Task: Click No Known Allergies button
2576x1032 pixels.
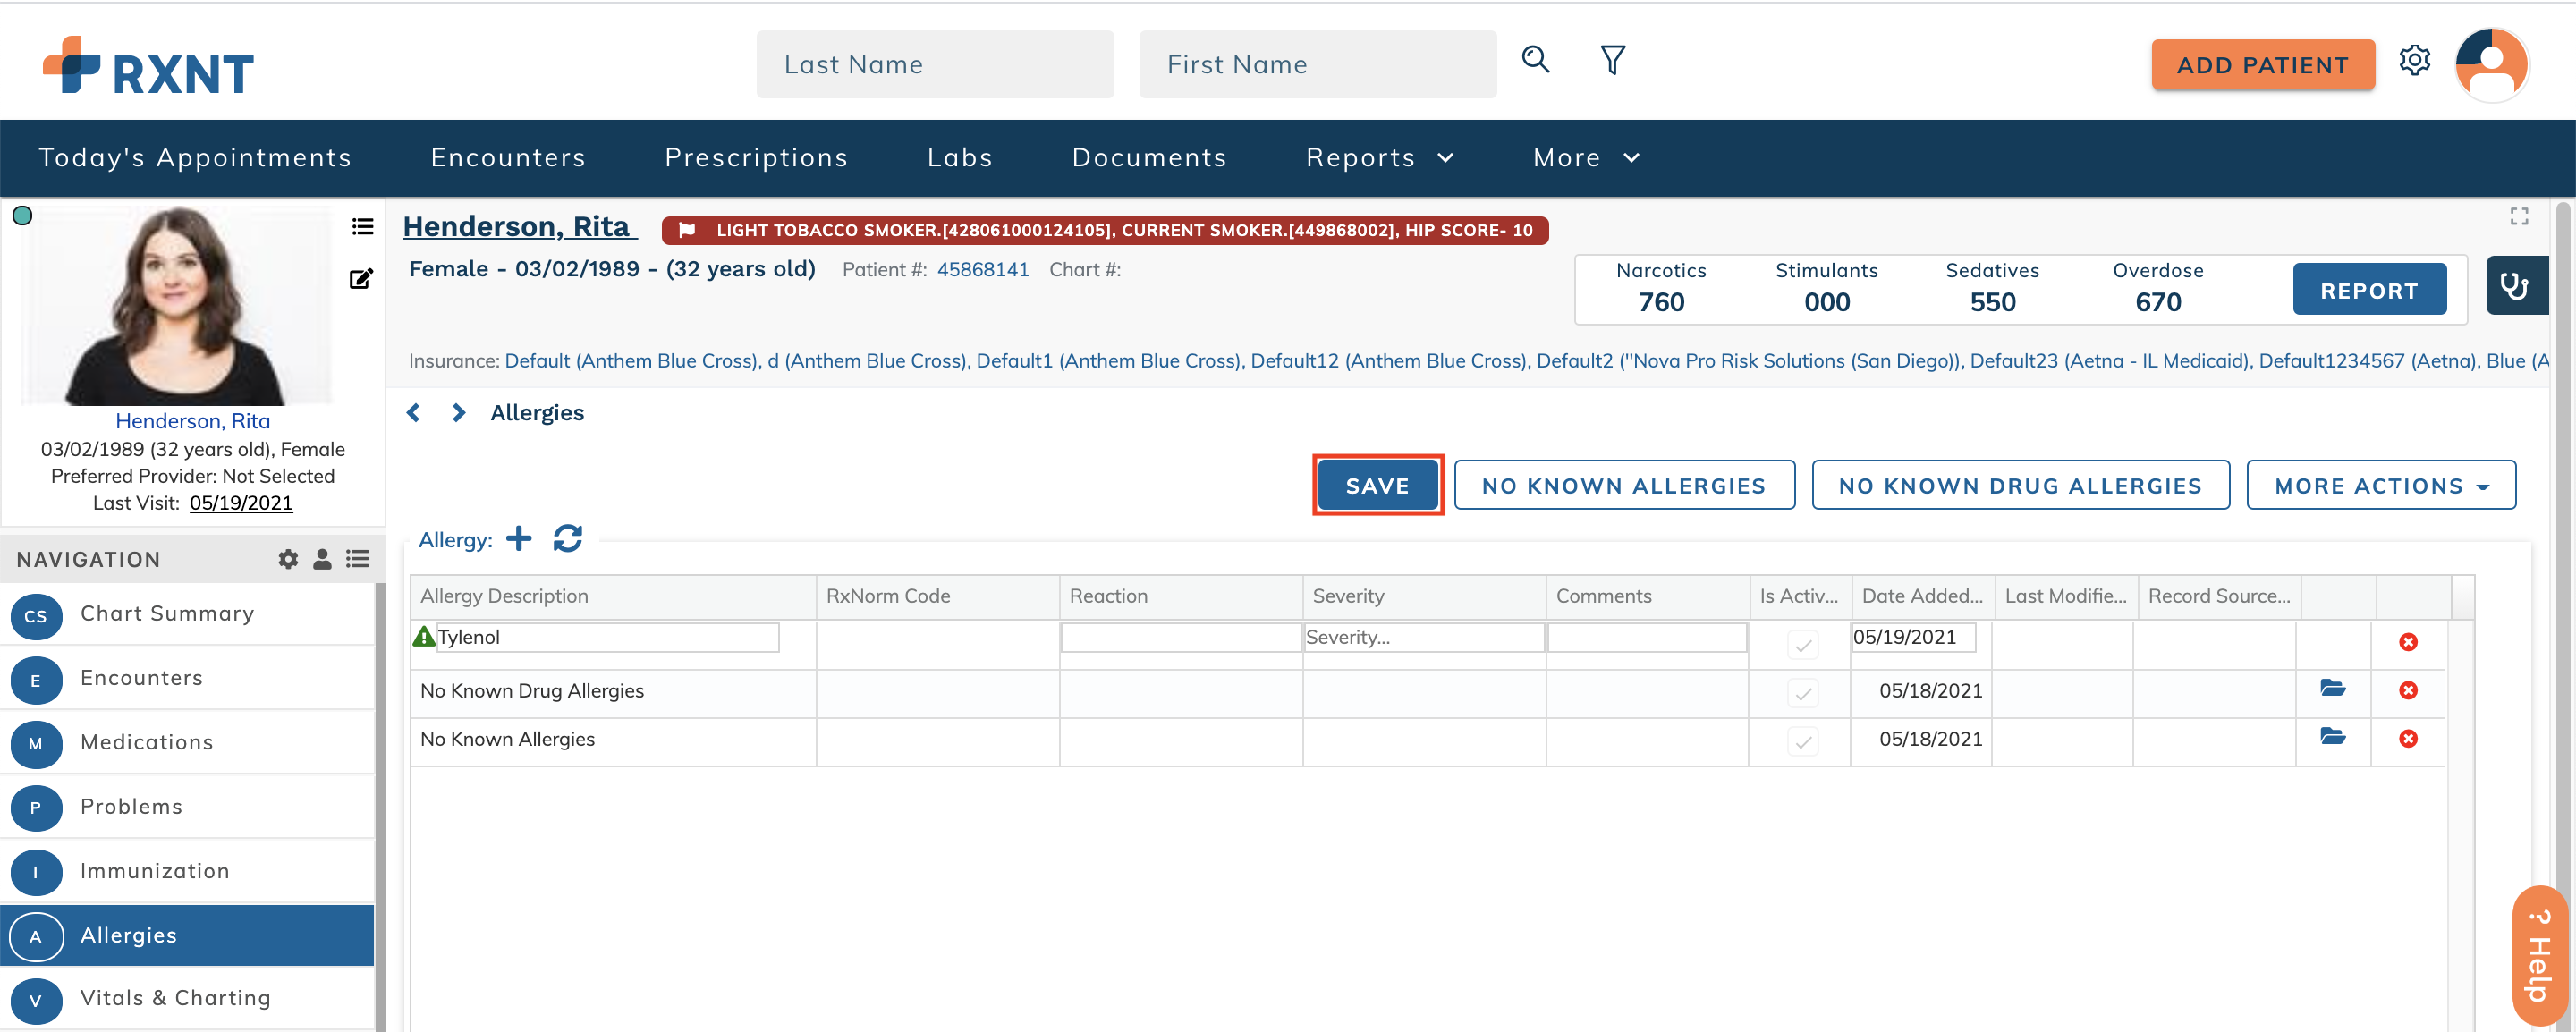Action: (x=1624, y=486)
